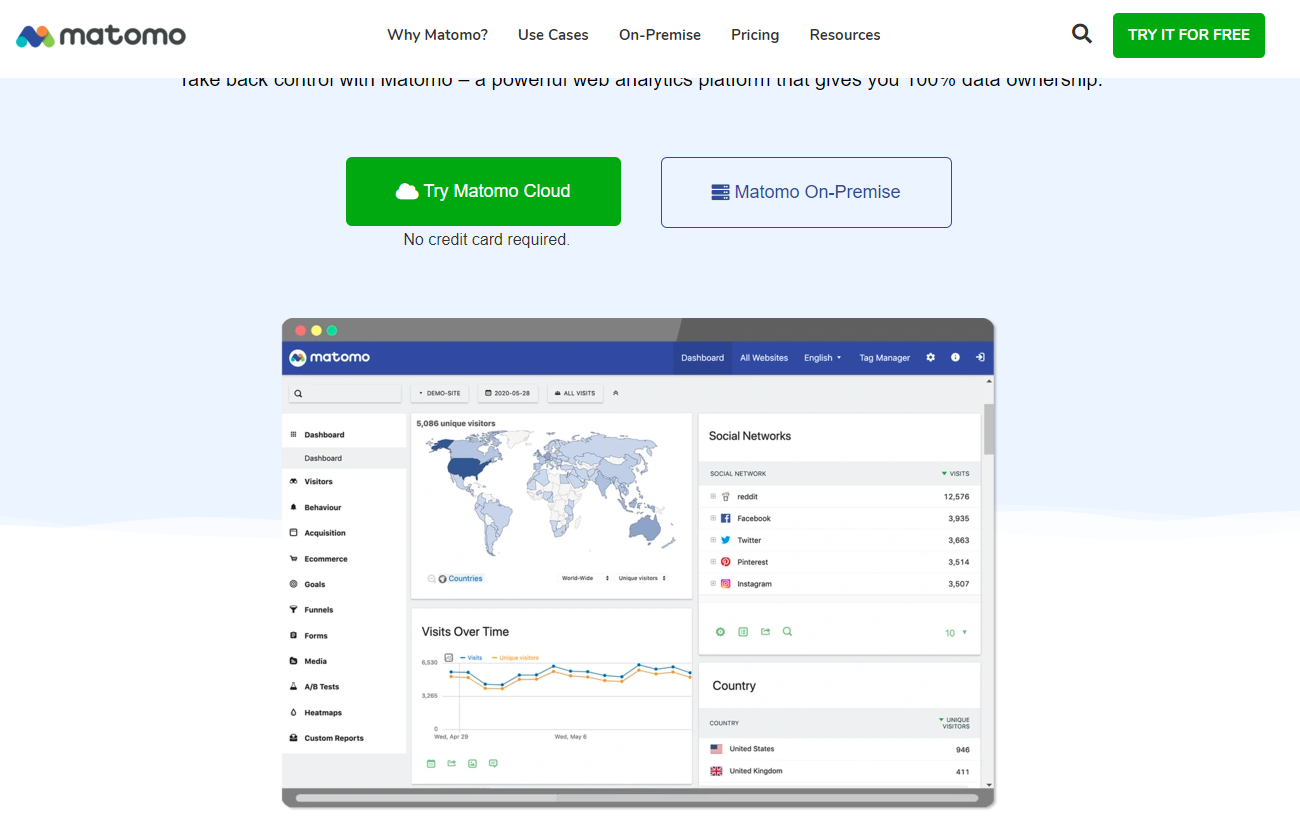Open the Pricing page
Image resolution: width=1300 pixels, height=840 pixels.
(x=755, y=35)
